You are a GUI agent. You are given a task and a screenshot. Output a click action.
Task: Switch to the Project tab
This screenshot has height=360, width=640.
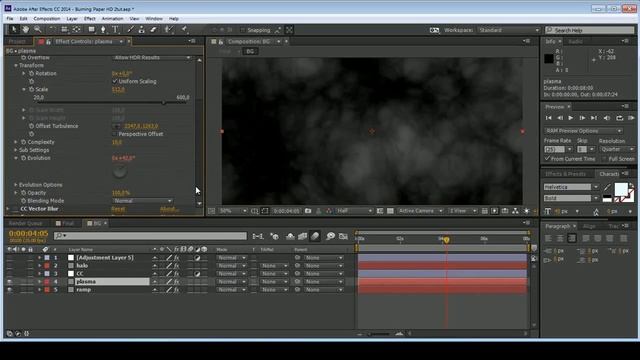click(x=17, y=42)
